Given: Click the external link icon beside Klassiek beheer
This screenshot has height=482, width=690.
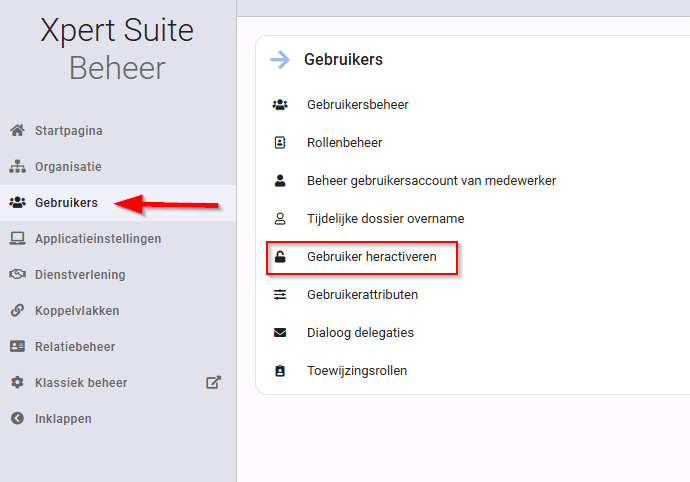Looking at the screenshot, I should (x=213, y=382).
